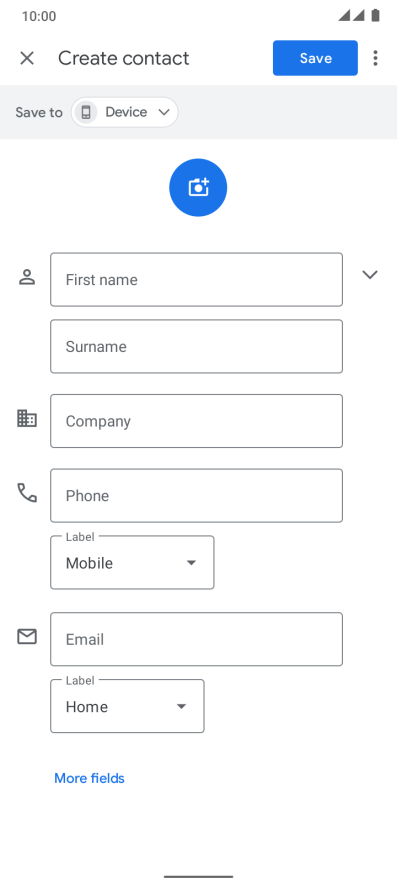The image size is (397, 884).
Task: Select the Email input field
Action: 196,639
